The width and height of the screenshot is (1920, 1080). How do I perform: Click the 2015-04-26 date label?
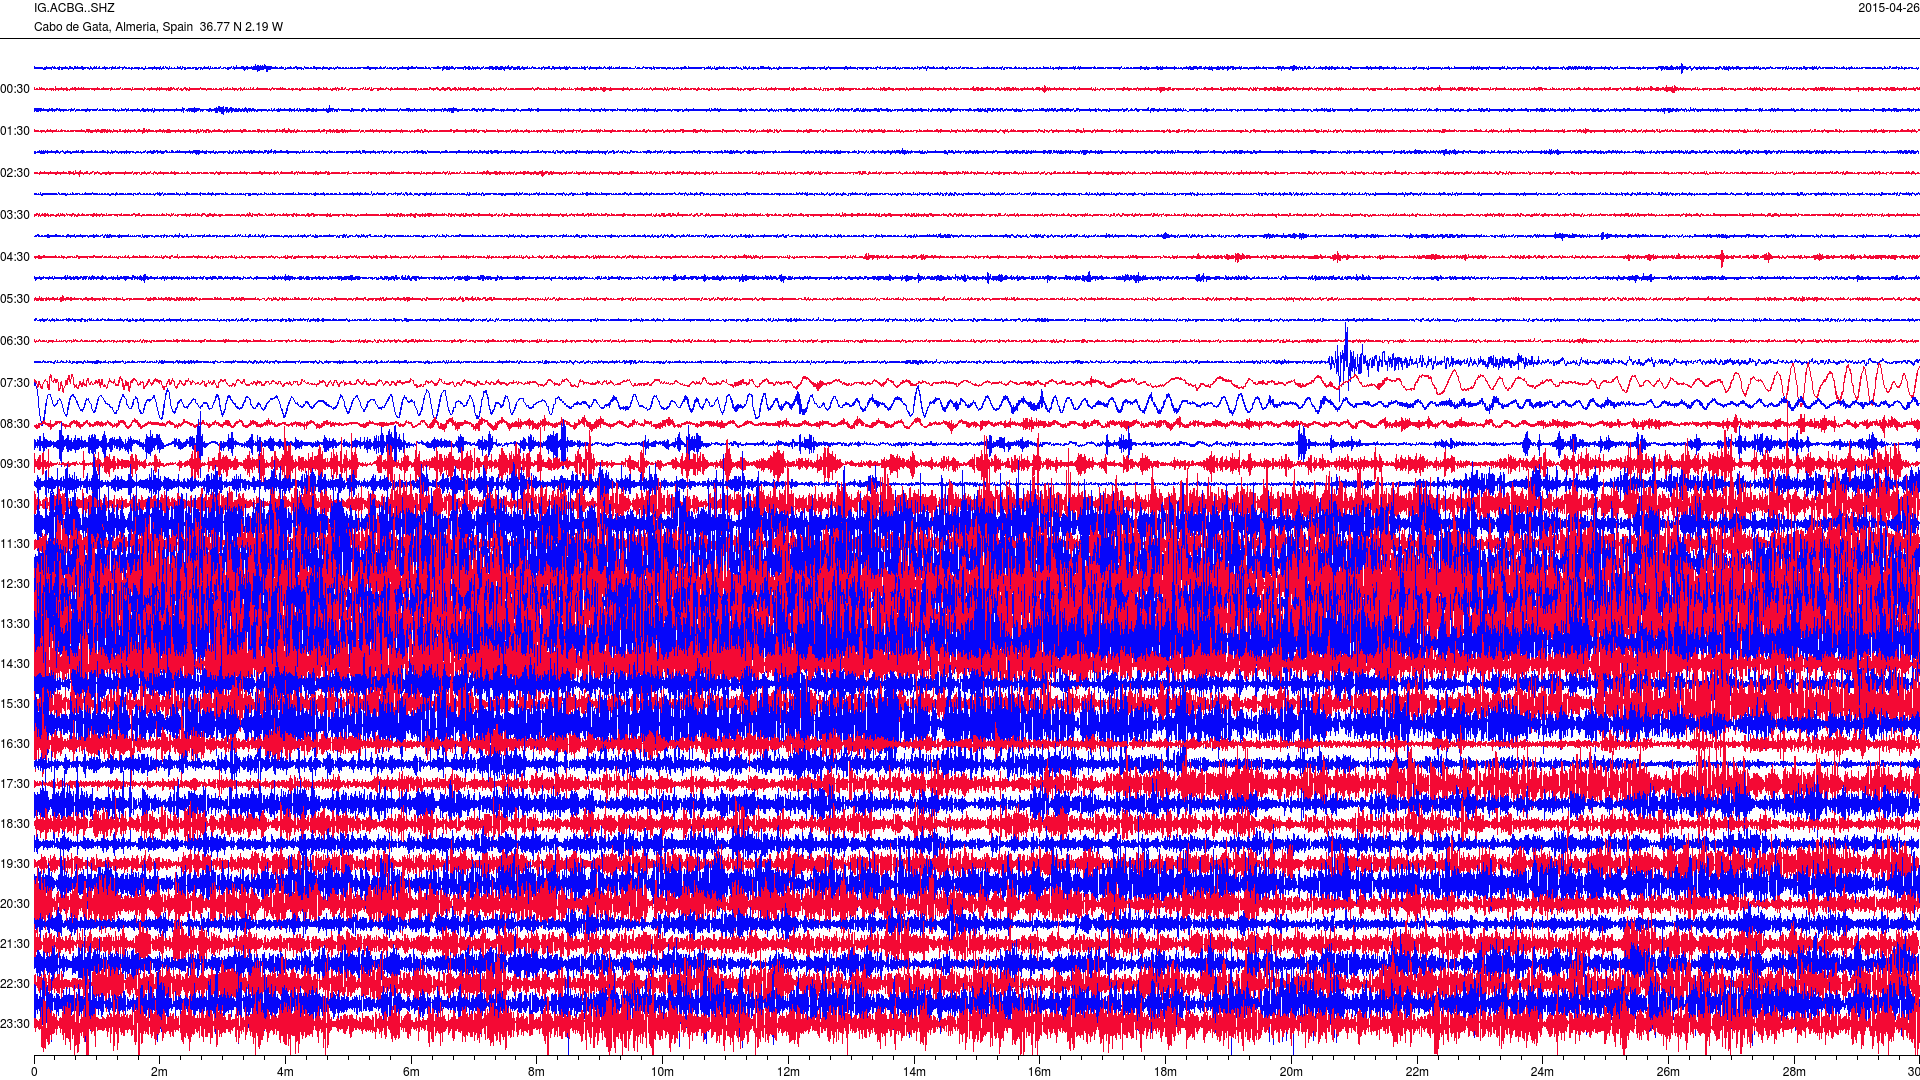(x=1888, y=8)
